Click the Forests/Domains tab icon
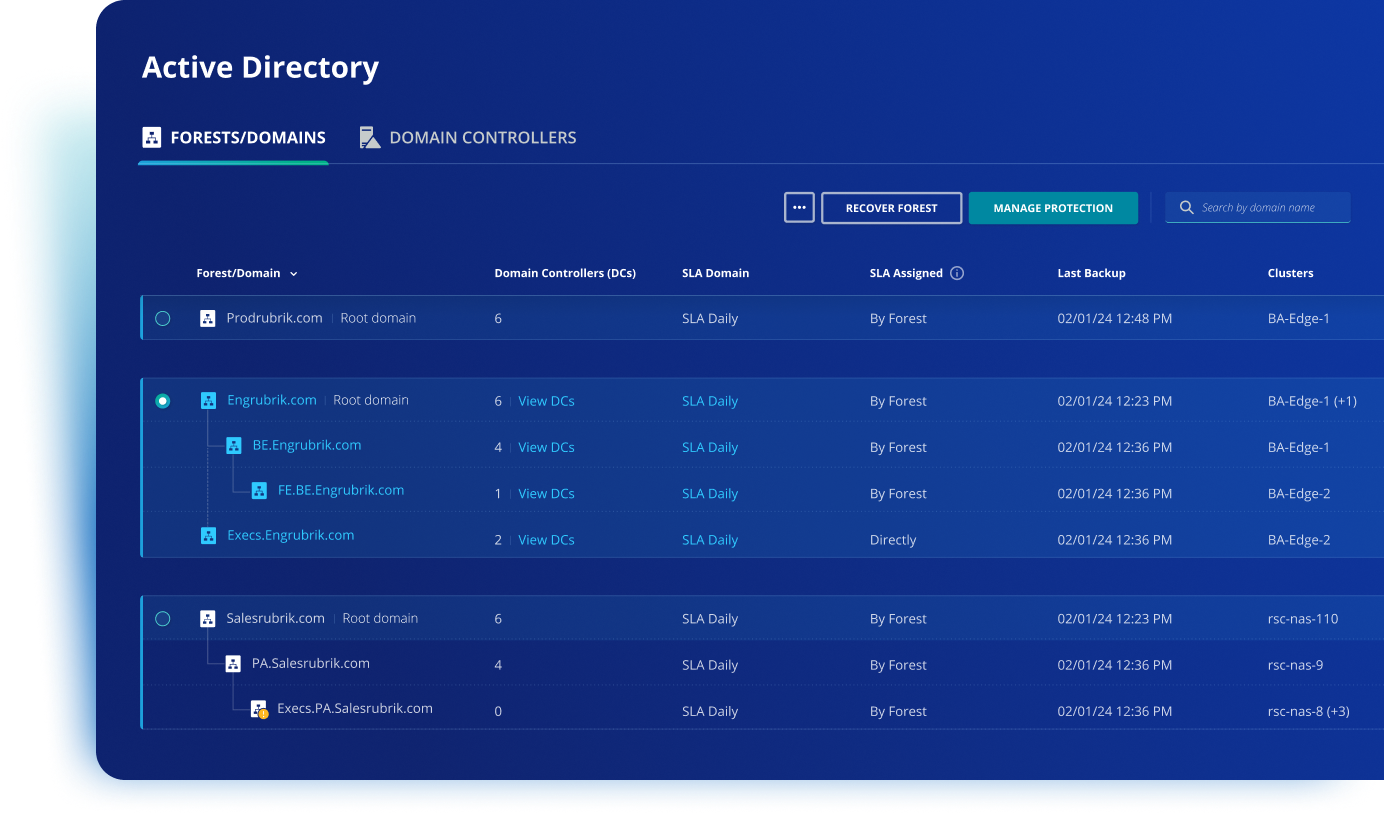Image resolution: width=1384 pixels, height=816 pixels. [x=152, y=137]
